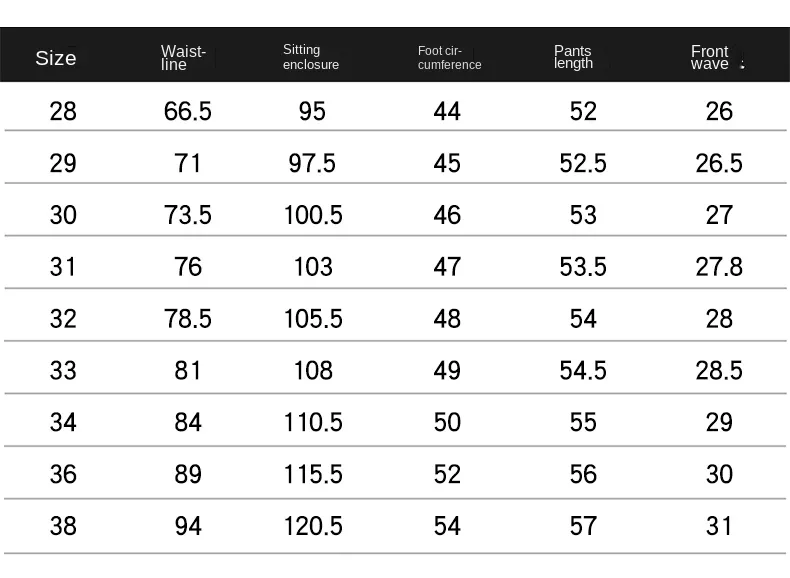The image size is (790, 578).
Task: Click waistline value 81
Action: coord(187,371)
